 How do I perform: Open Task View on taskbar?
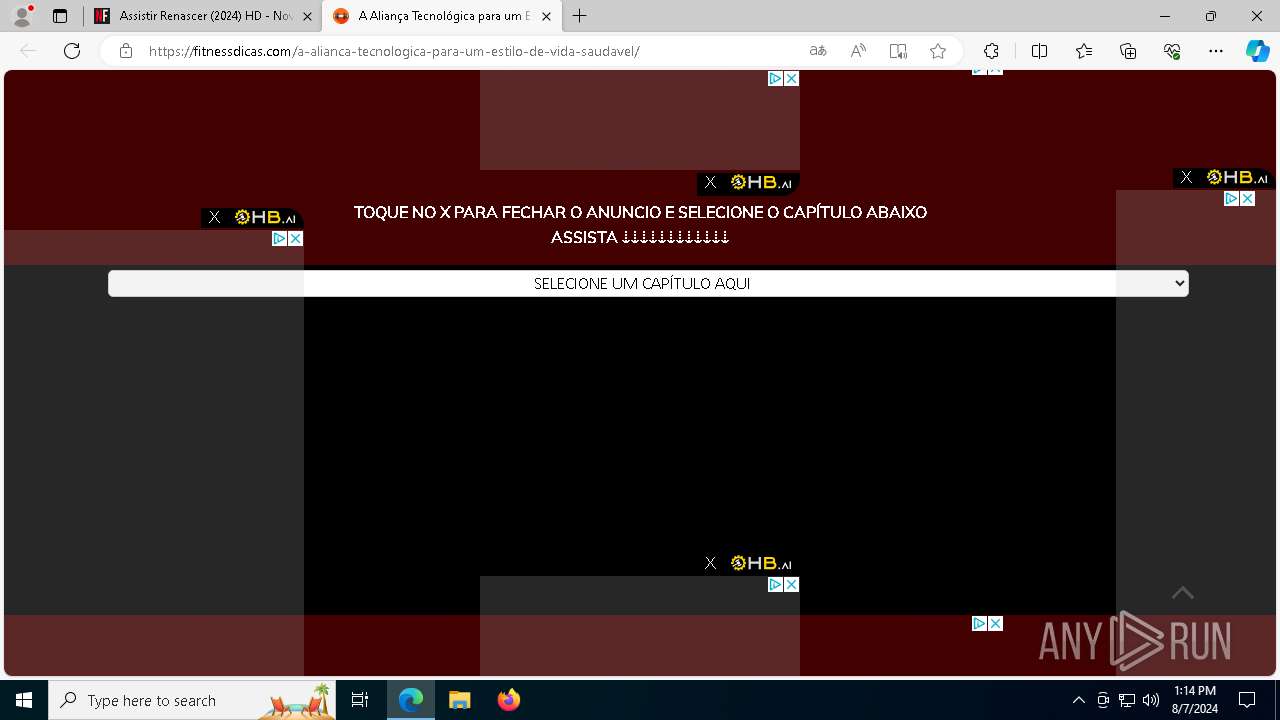pyautogui.click(x=360, y=700)
